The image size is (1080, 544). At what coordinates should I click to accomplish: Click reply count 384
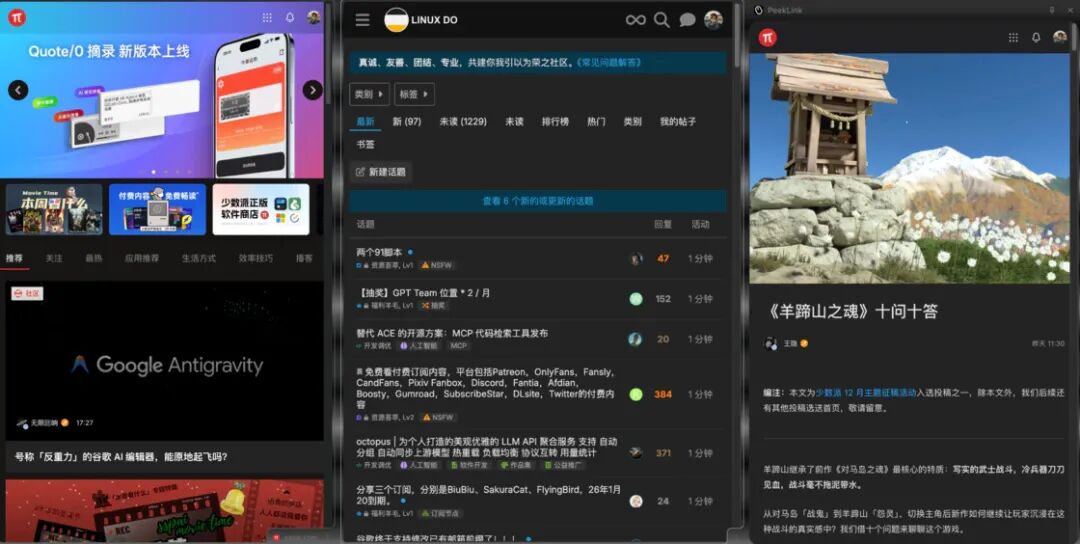663,395
